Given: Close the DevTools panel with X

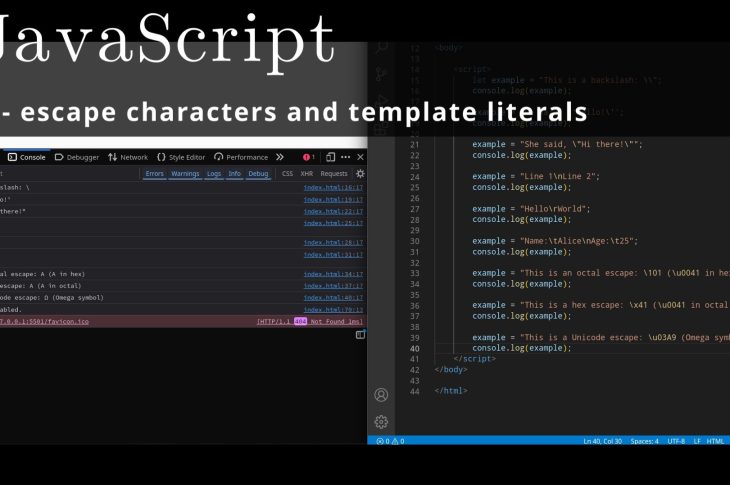Looking at the screenshot, I should click(360, 157).
